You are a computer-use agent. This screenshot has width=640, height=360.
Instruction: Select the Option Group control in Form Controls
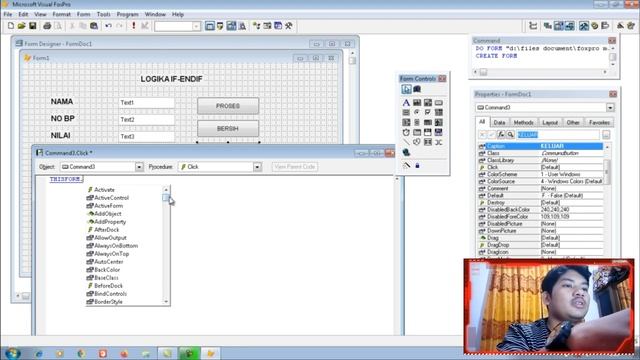click(x=417, y=112)
